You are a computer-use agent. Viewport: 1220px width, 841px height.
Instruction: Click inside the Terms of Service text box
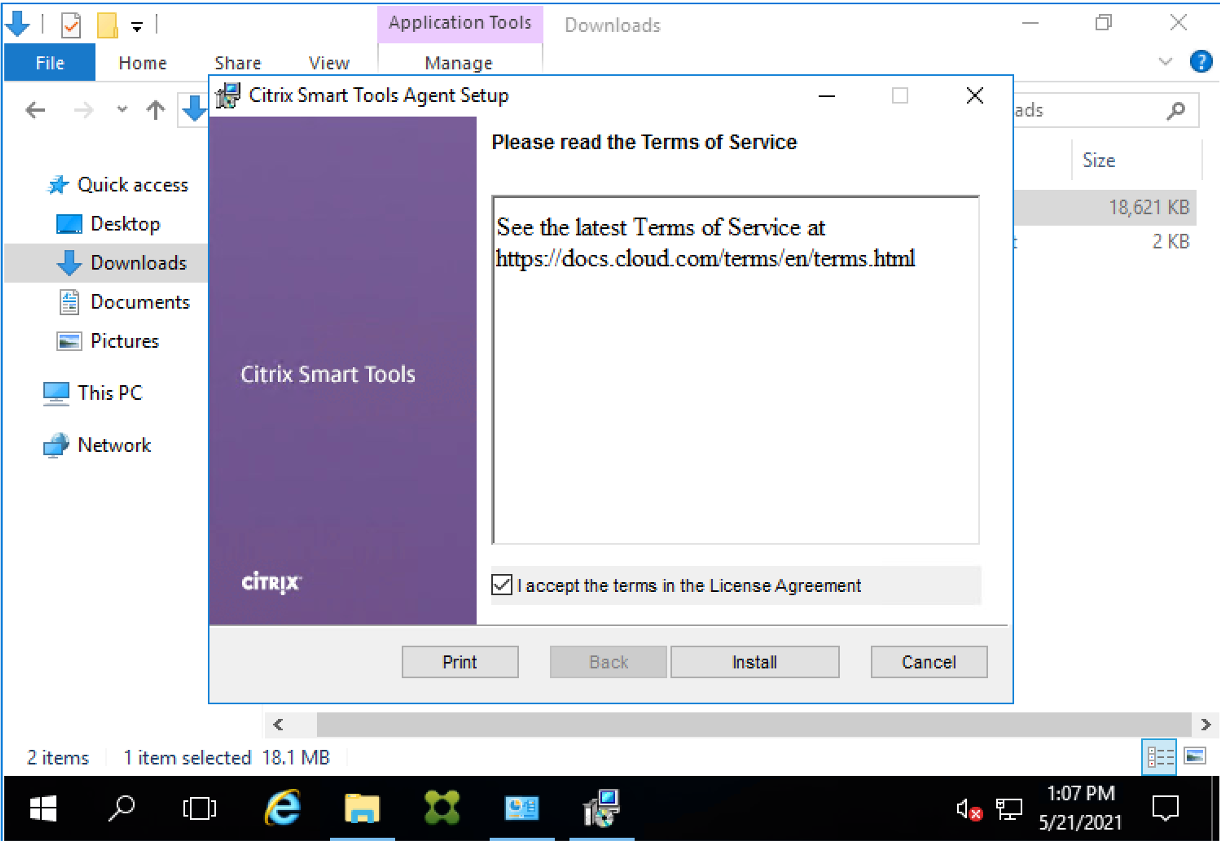click(x=735, y=370)
